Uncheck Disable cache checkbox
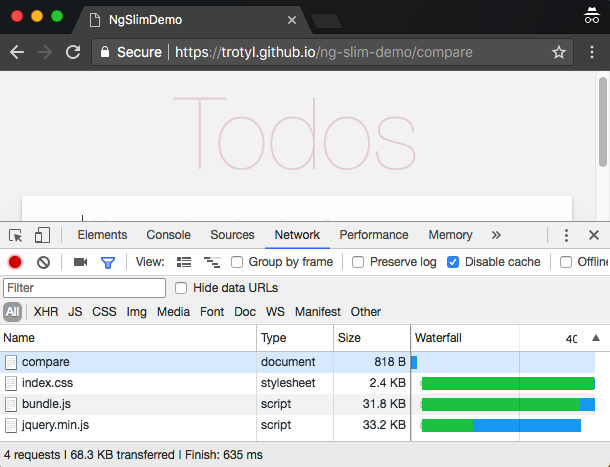Viewport: 610px width, 467px height. [x=453, y=262]
